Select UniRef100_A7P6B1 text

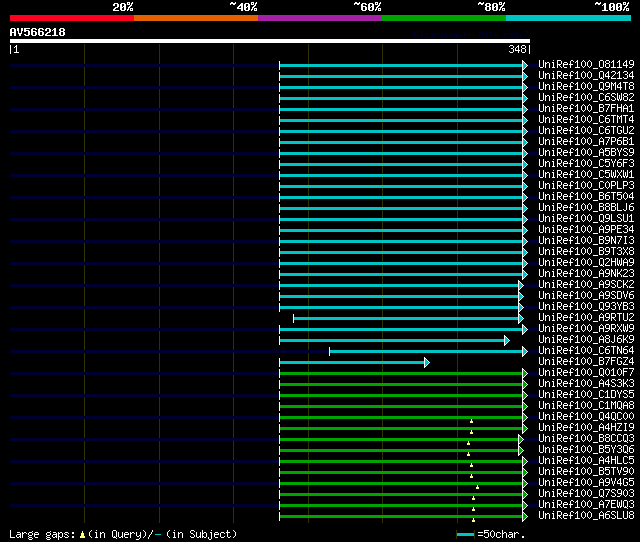coord(586,142)
